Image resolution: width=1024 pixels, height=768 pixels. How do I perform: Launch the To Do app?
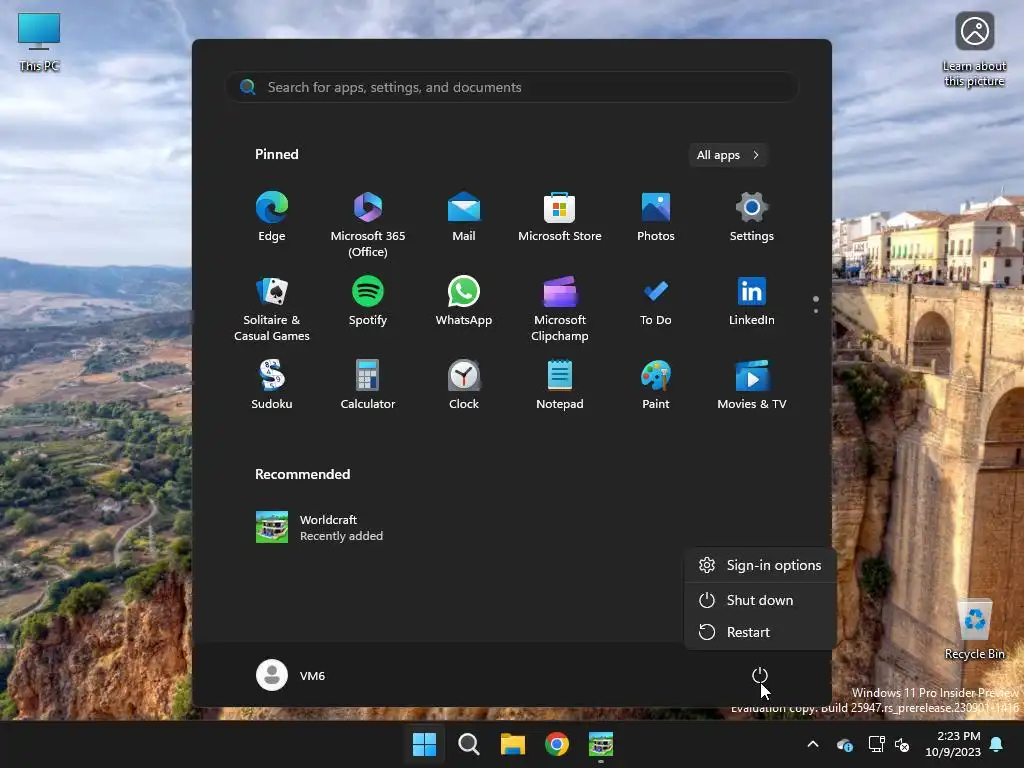click(656, 302)
